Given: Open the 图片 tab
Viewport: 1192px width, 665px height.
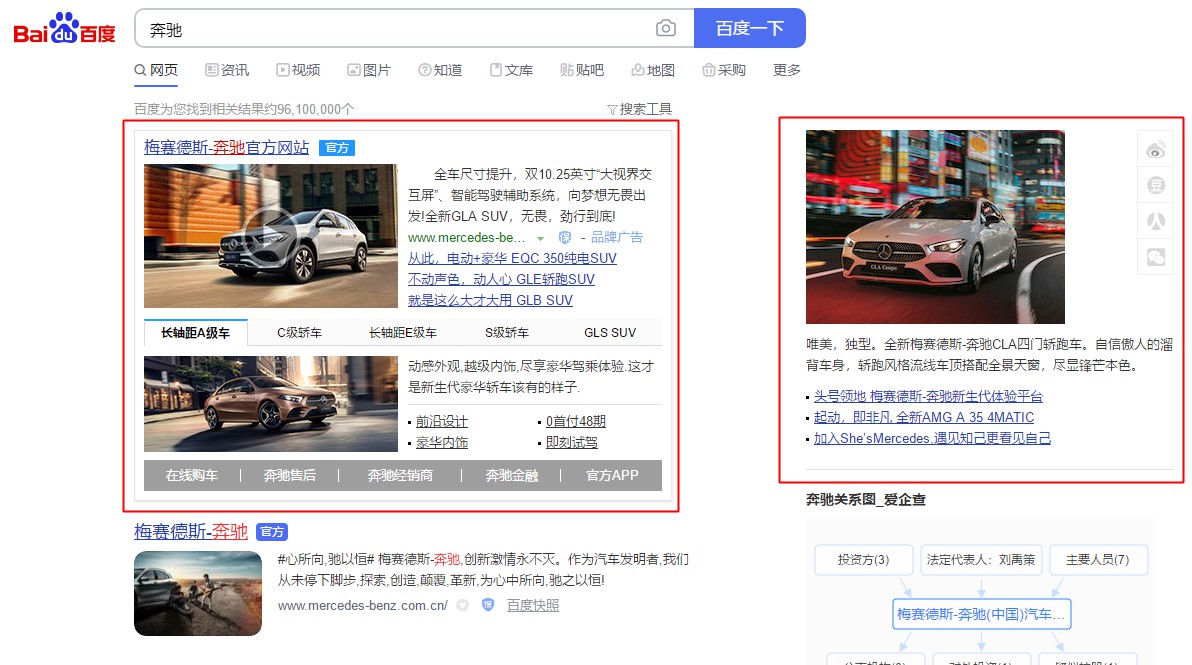Looking at the screenshot, I should pyautogui.click(x=369, y=70).
